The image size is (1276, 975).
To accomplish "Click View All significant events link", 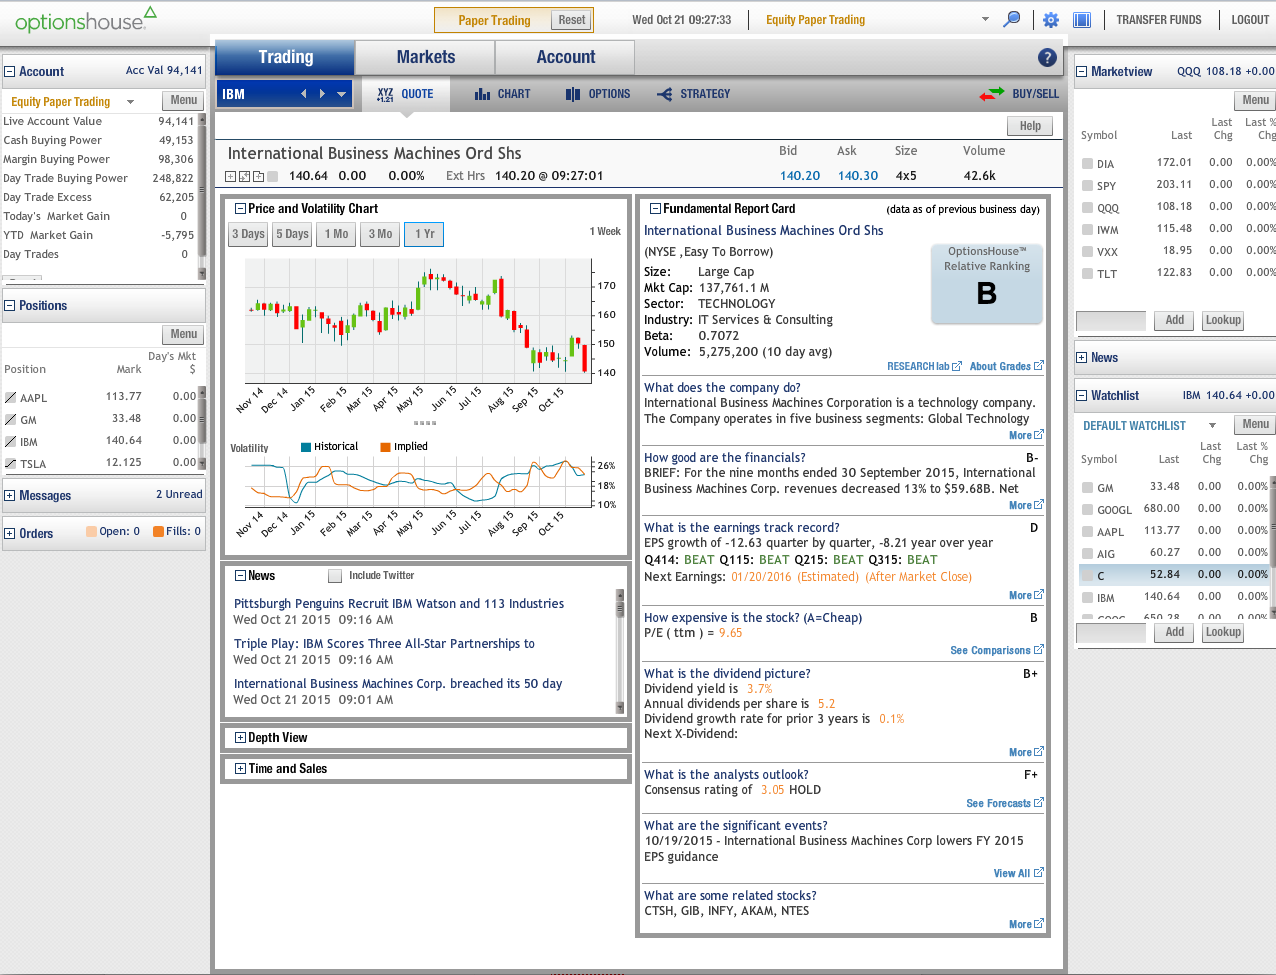I will (1018, 874).
